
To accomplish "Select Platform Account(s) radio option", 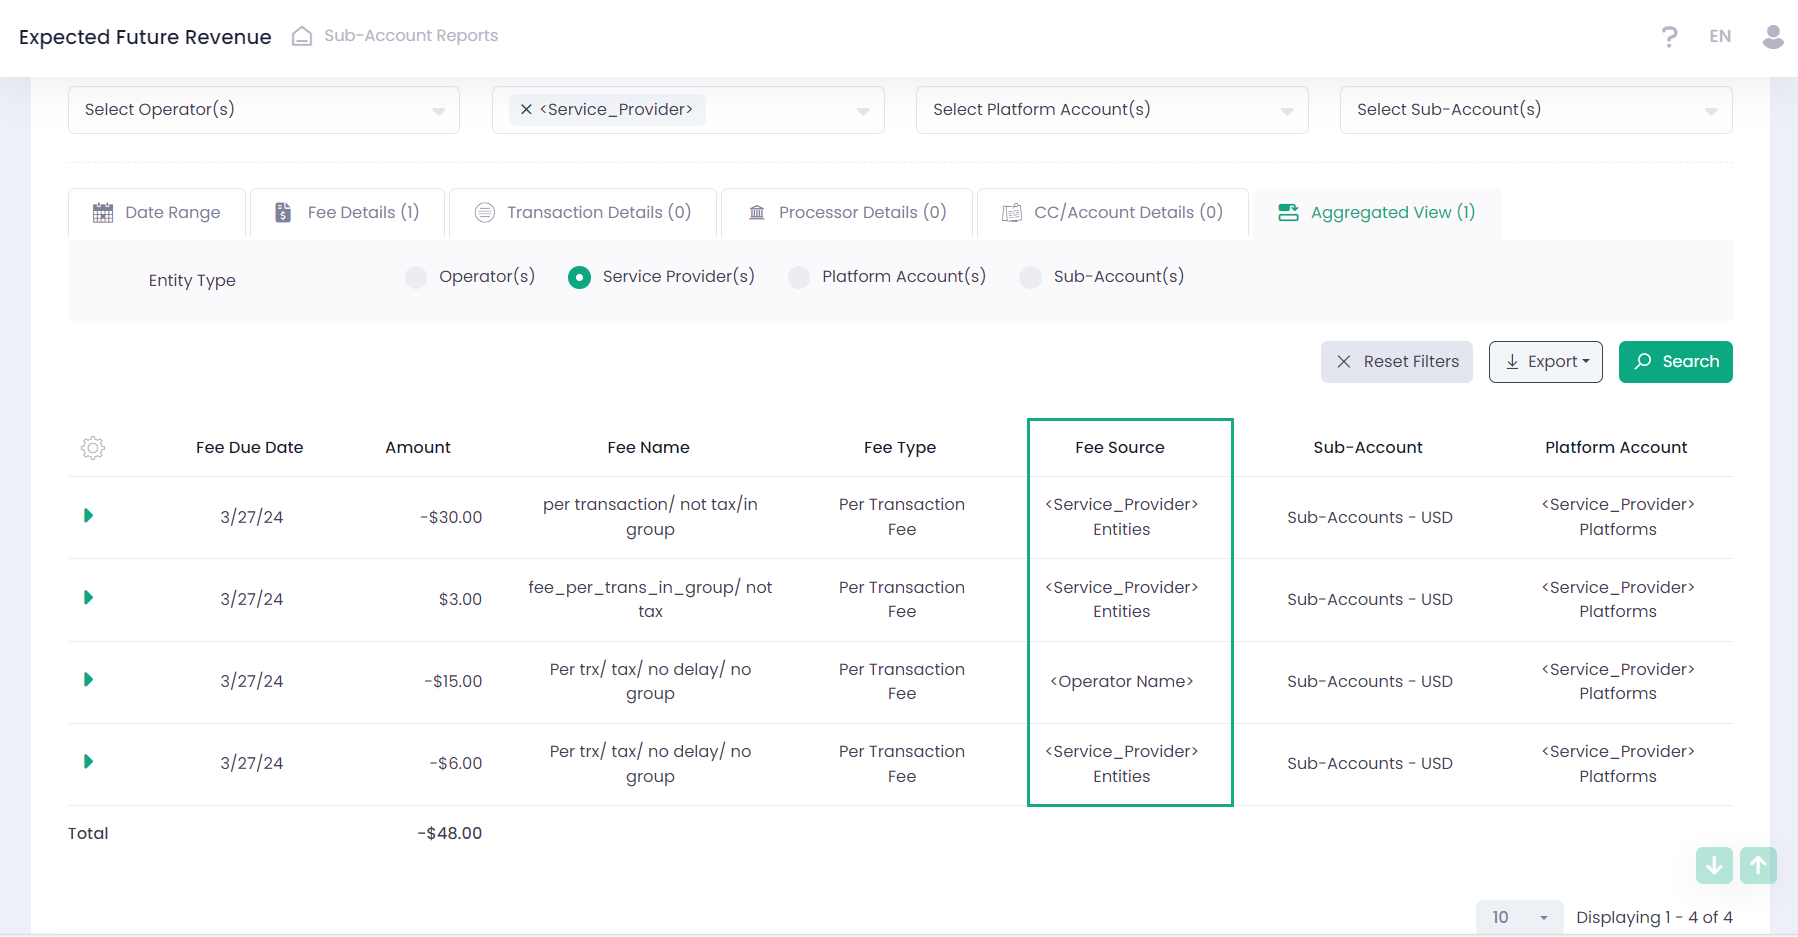I will 799,277.
